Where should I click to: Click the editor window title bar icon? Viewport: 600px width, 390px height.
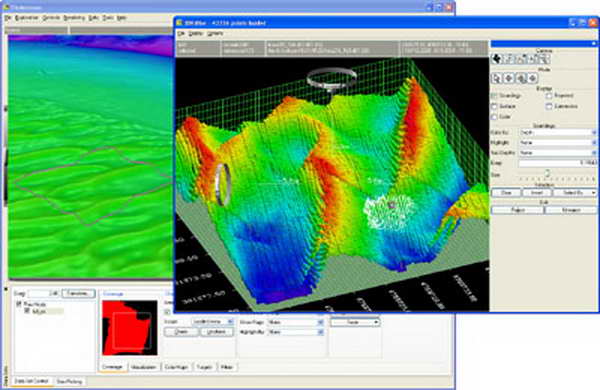click(179, 23)
